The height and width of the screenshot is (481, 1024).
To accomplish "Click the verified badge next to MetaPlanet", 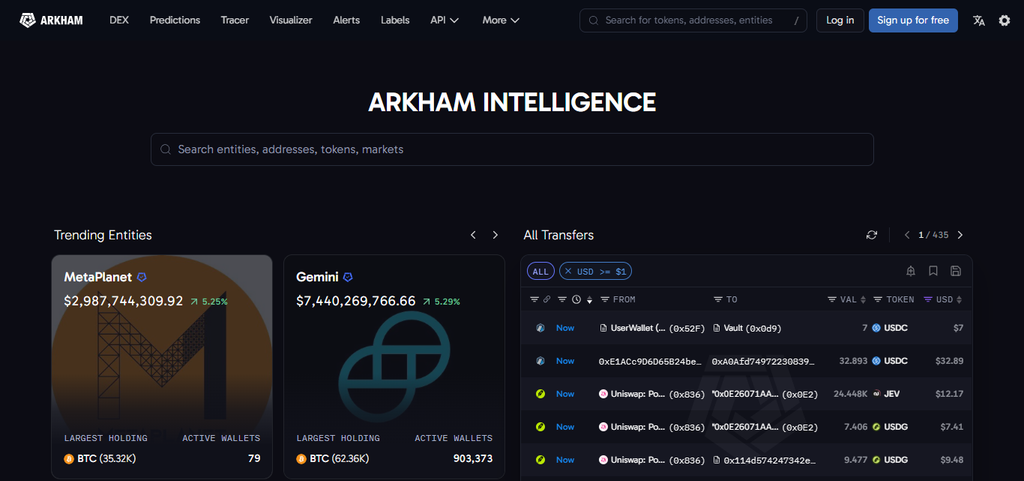I will (142, 277).
